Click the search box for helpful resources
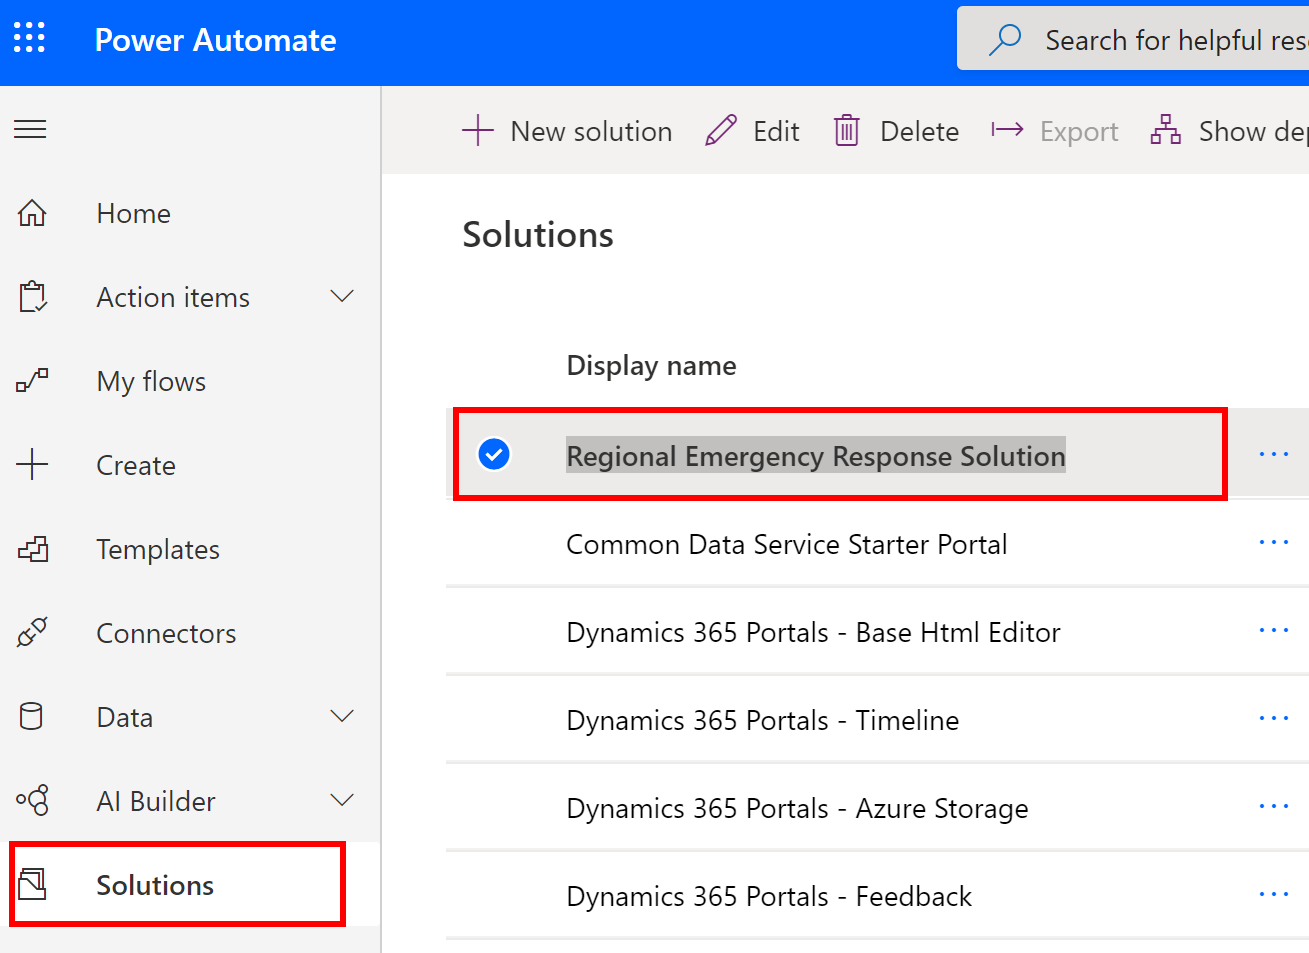This screenshot has height=953, width=1309. 1170,40
